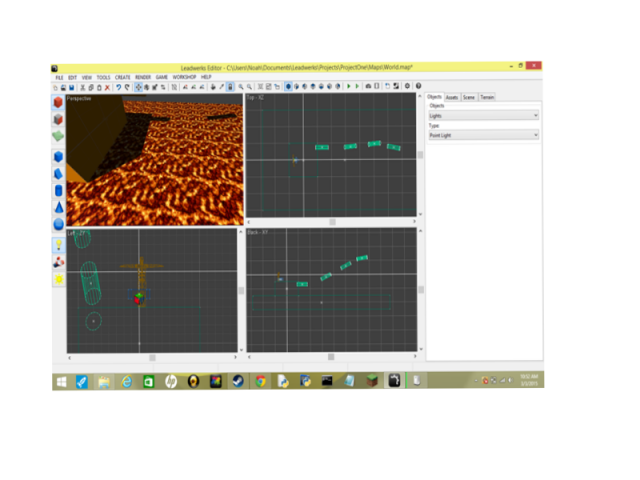
Task: Open the WORKSHOP menu
Action: click(x=184, y=77)
